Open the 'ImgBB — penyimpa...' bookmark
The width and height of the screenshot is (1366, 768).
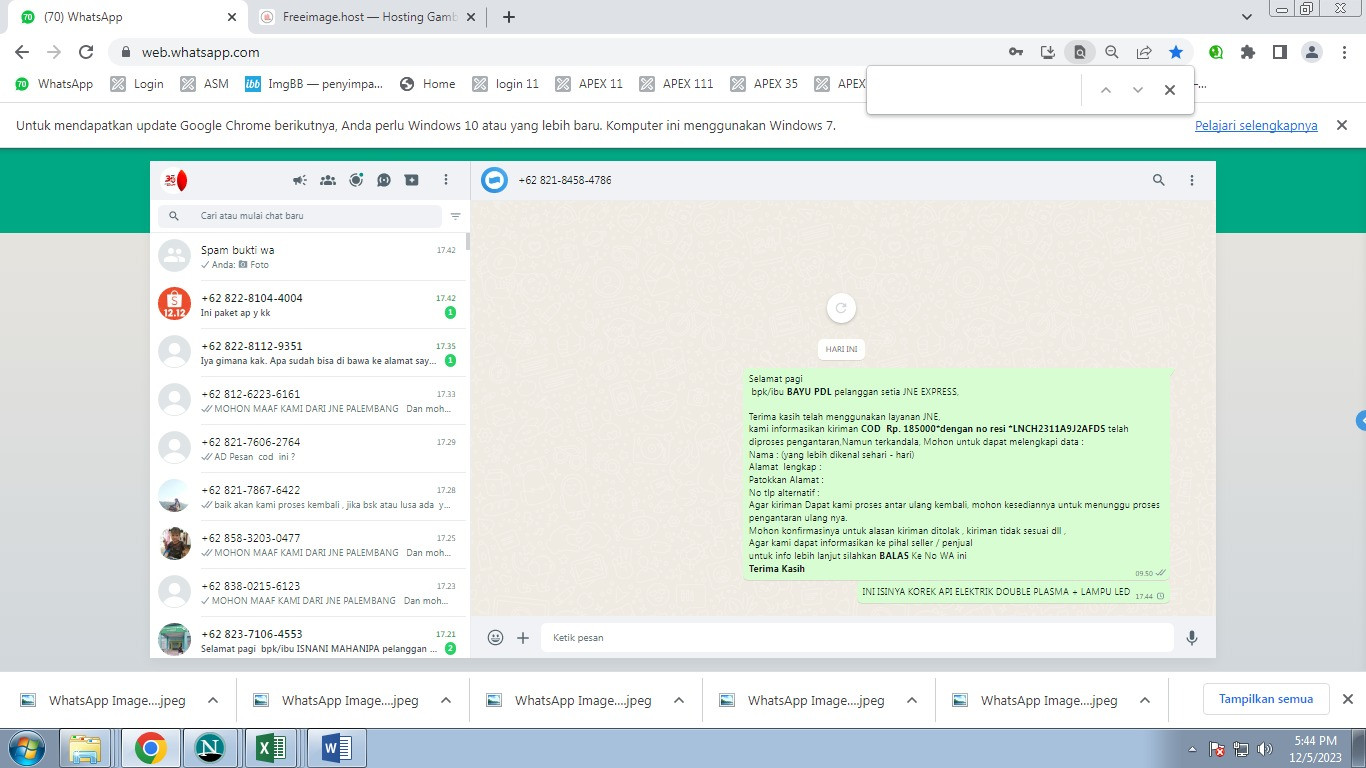tap(314, 84)
